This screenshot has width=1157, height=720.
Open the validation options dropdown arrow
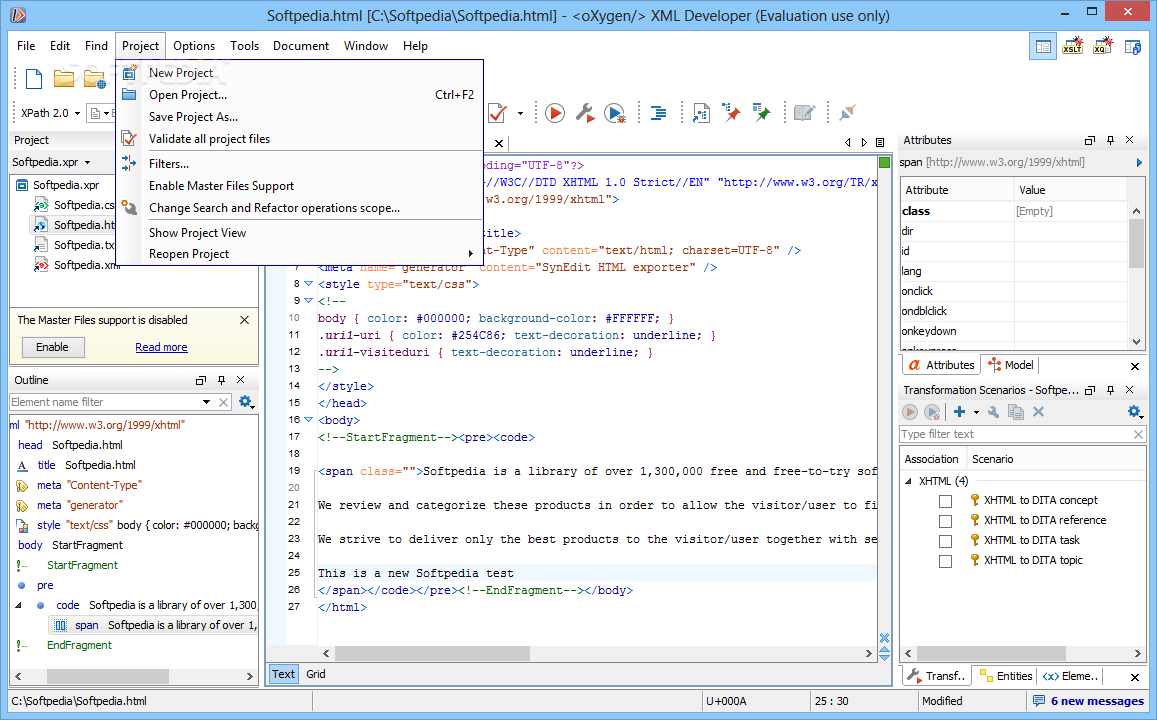pyautogui.click(x=520, y=114)
